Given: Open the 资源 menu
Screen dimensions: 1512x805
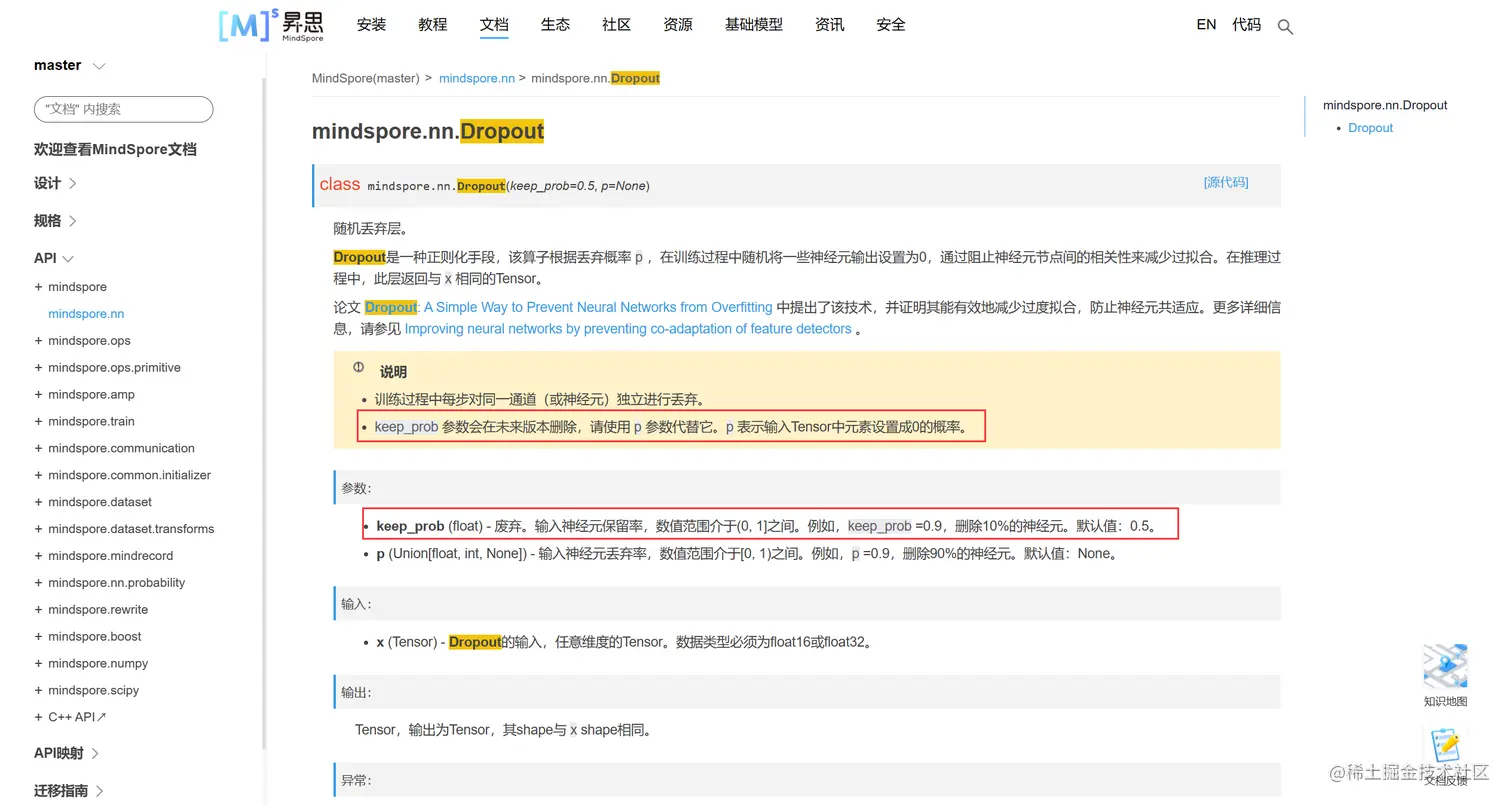Looking at the screenshot, I should (x=678, y=25).
